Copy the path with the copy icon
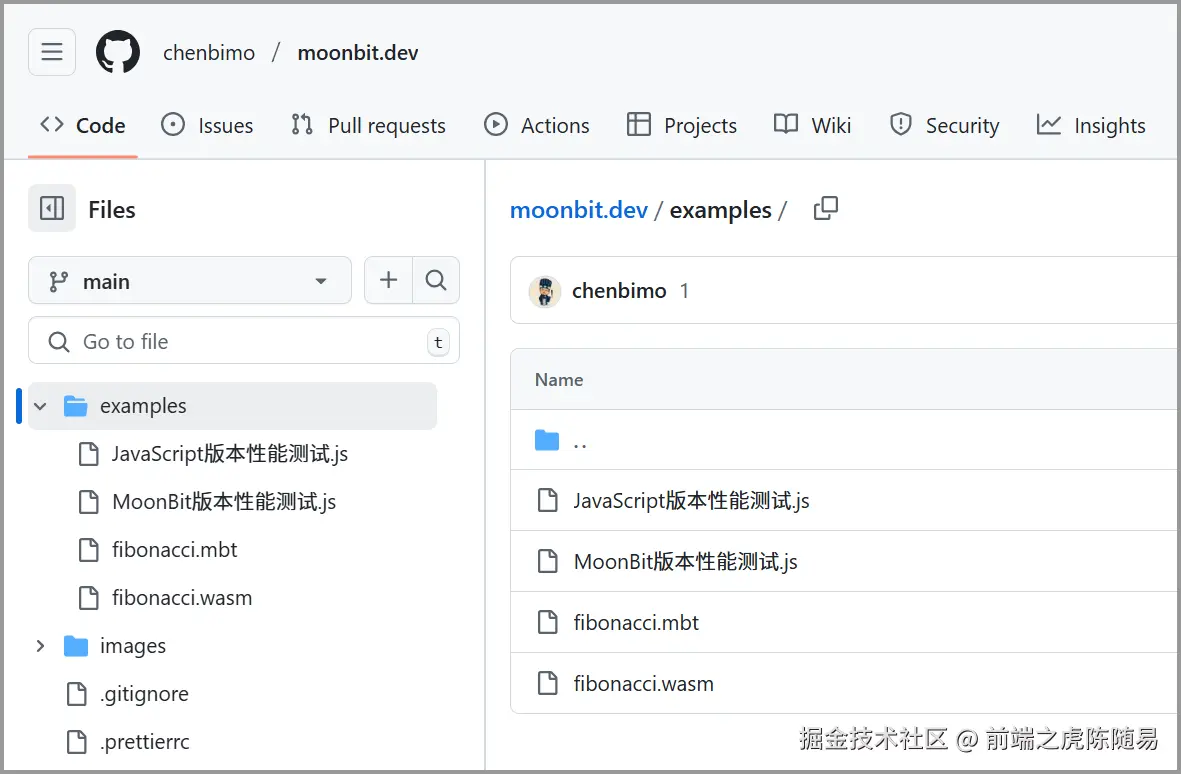Image resolution: width=1181 pixels, height=774 pixels. tap(825, 209)
